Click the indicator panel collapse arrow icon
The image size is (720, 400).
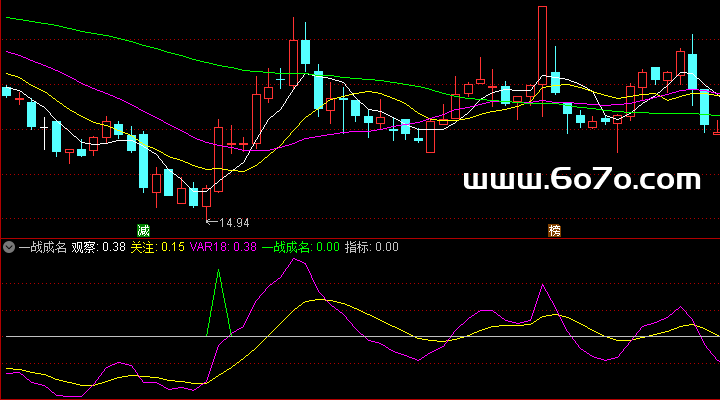click(10, 247)
